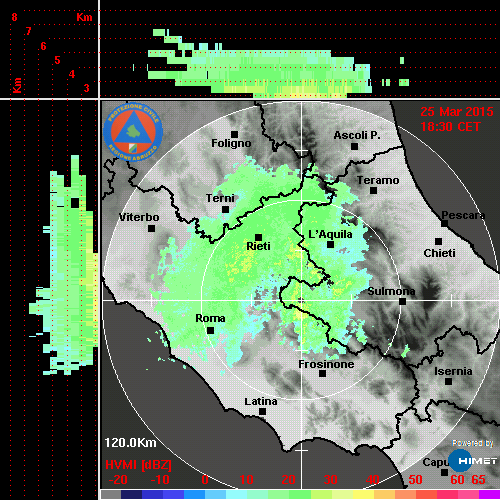Click the 'L'Aquila' city label
Image resolution: width=500 pixels, height=500 pixels.
coord(330,234)
